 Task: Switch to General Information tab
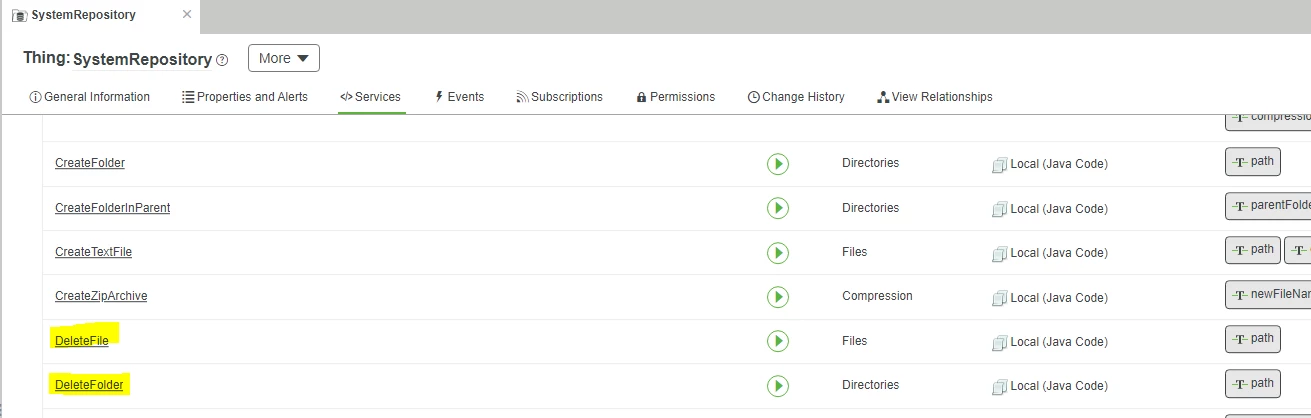click(x=90, y=97)
